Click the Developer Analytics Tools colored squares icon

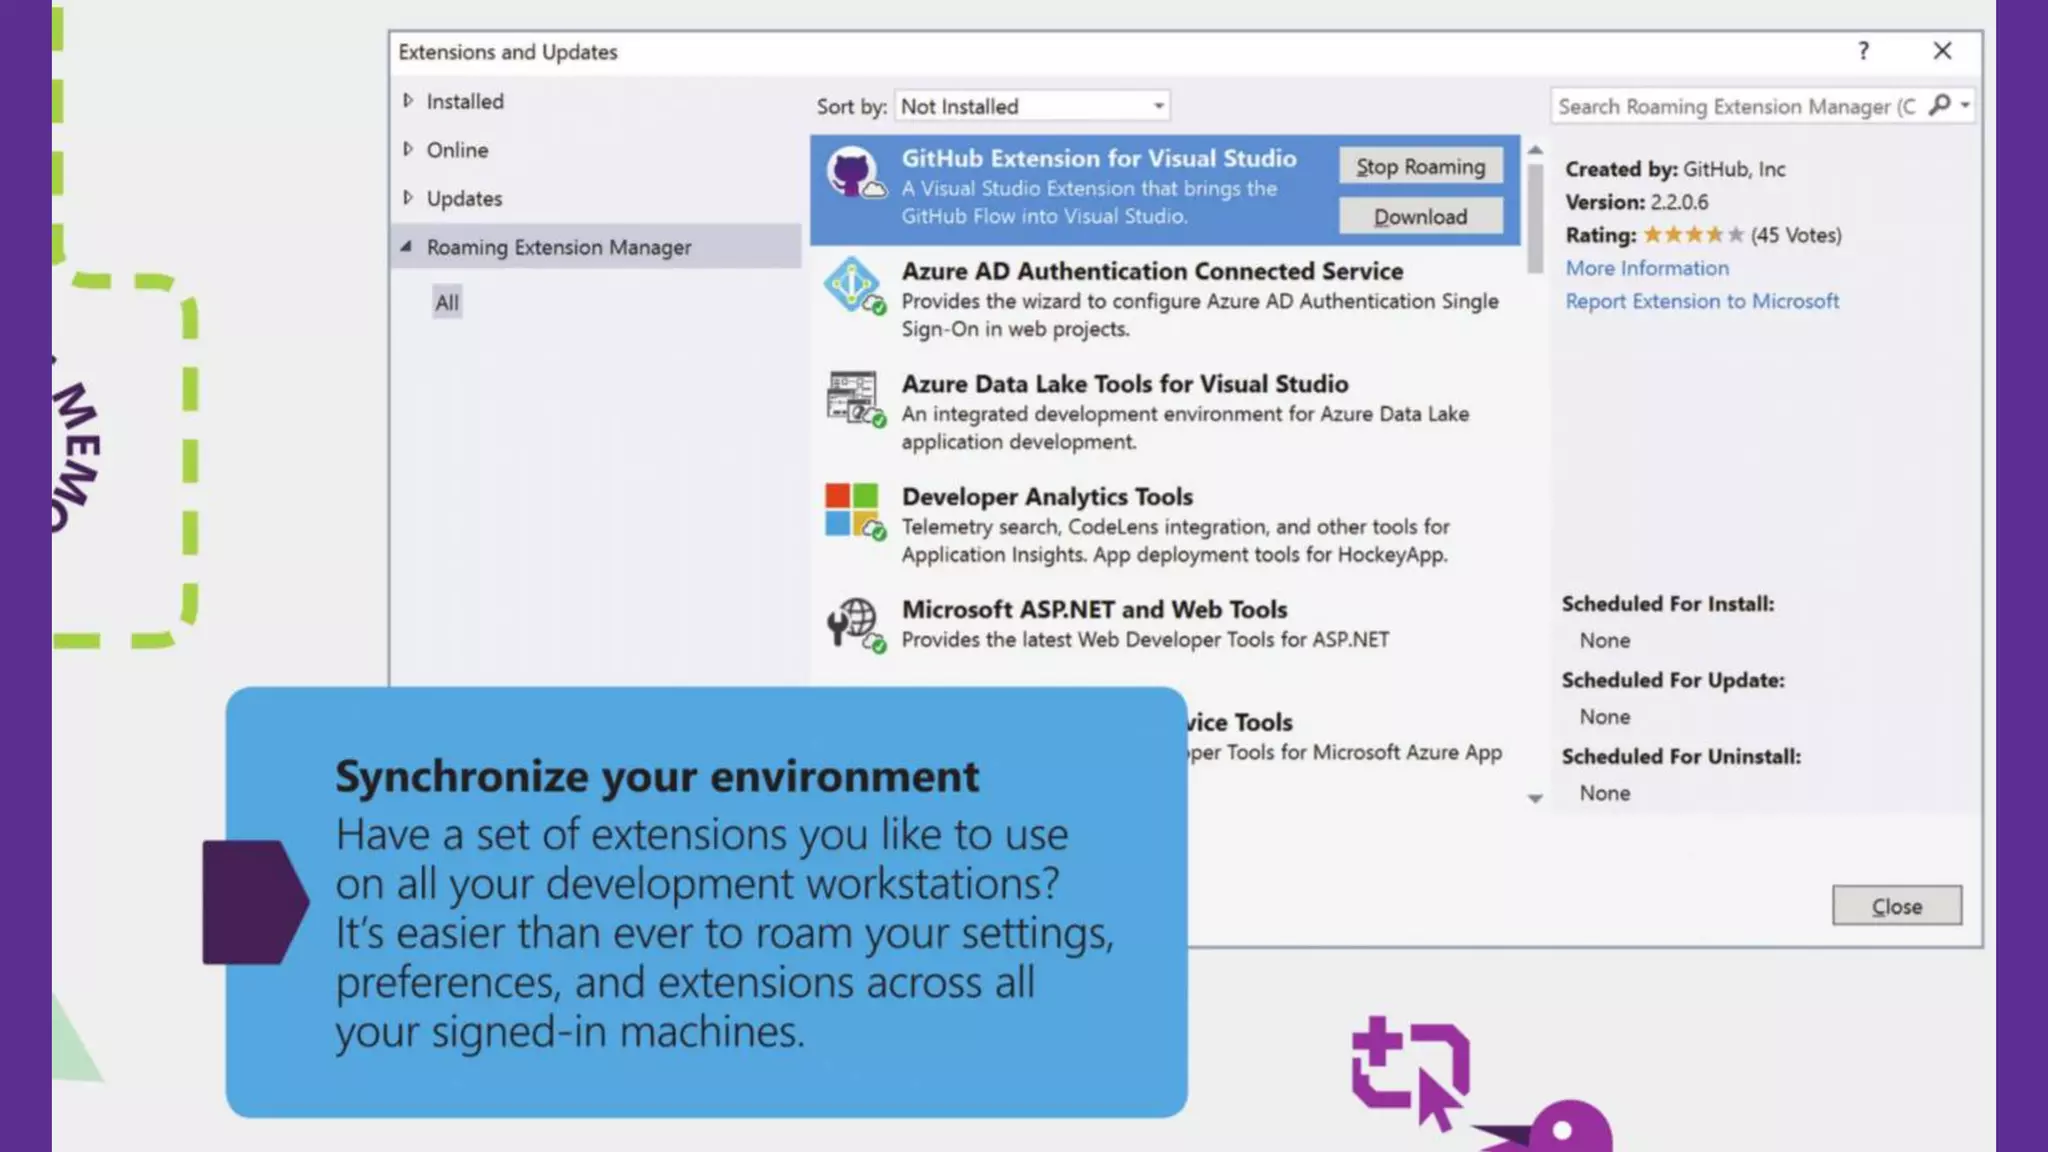(853, 510)
